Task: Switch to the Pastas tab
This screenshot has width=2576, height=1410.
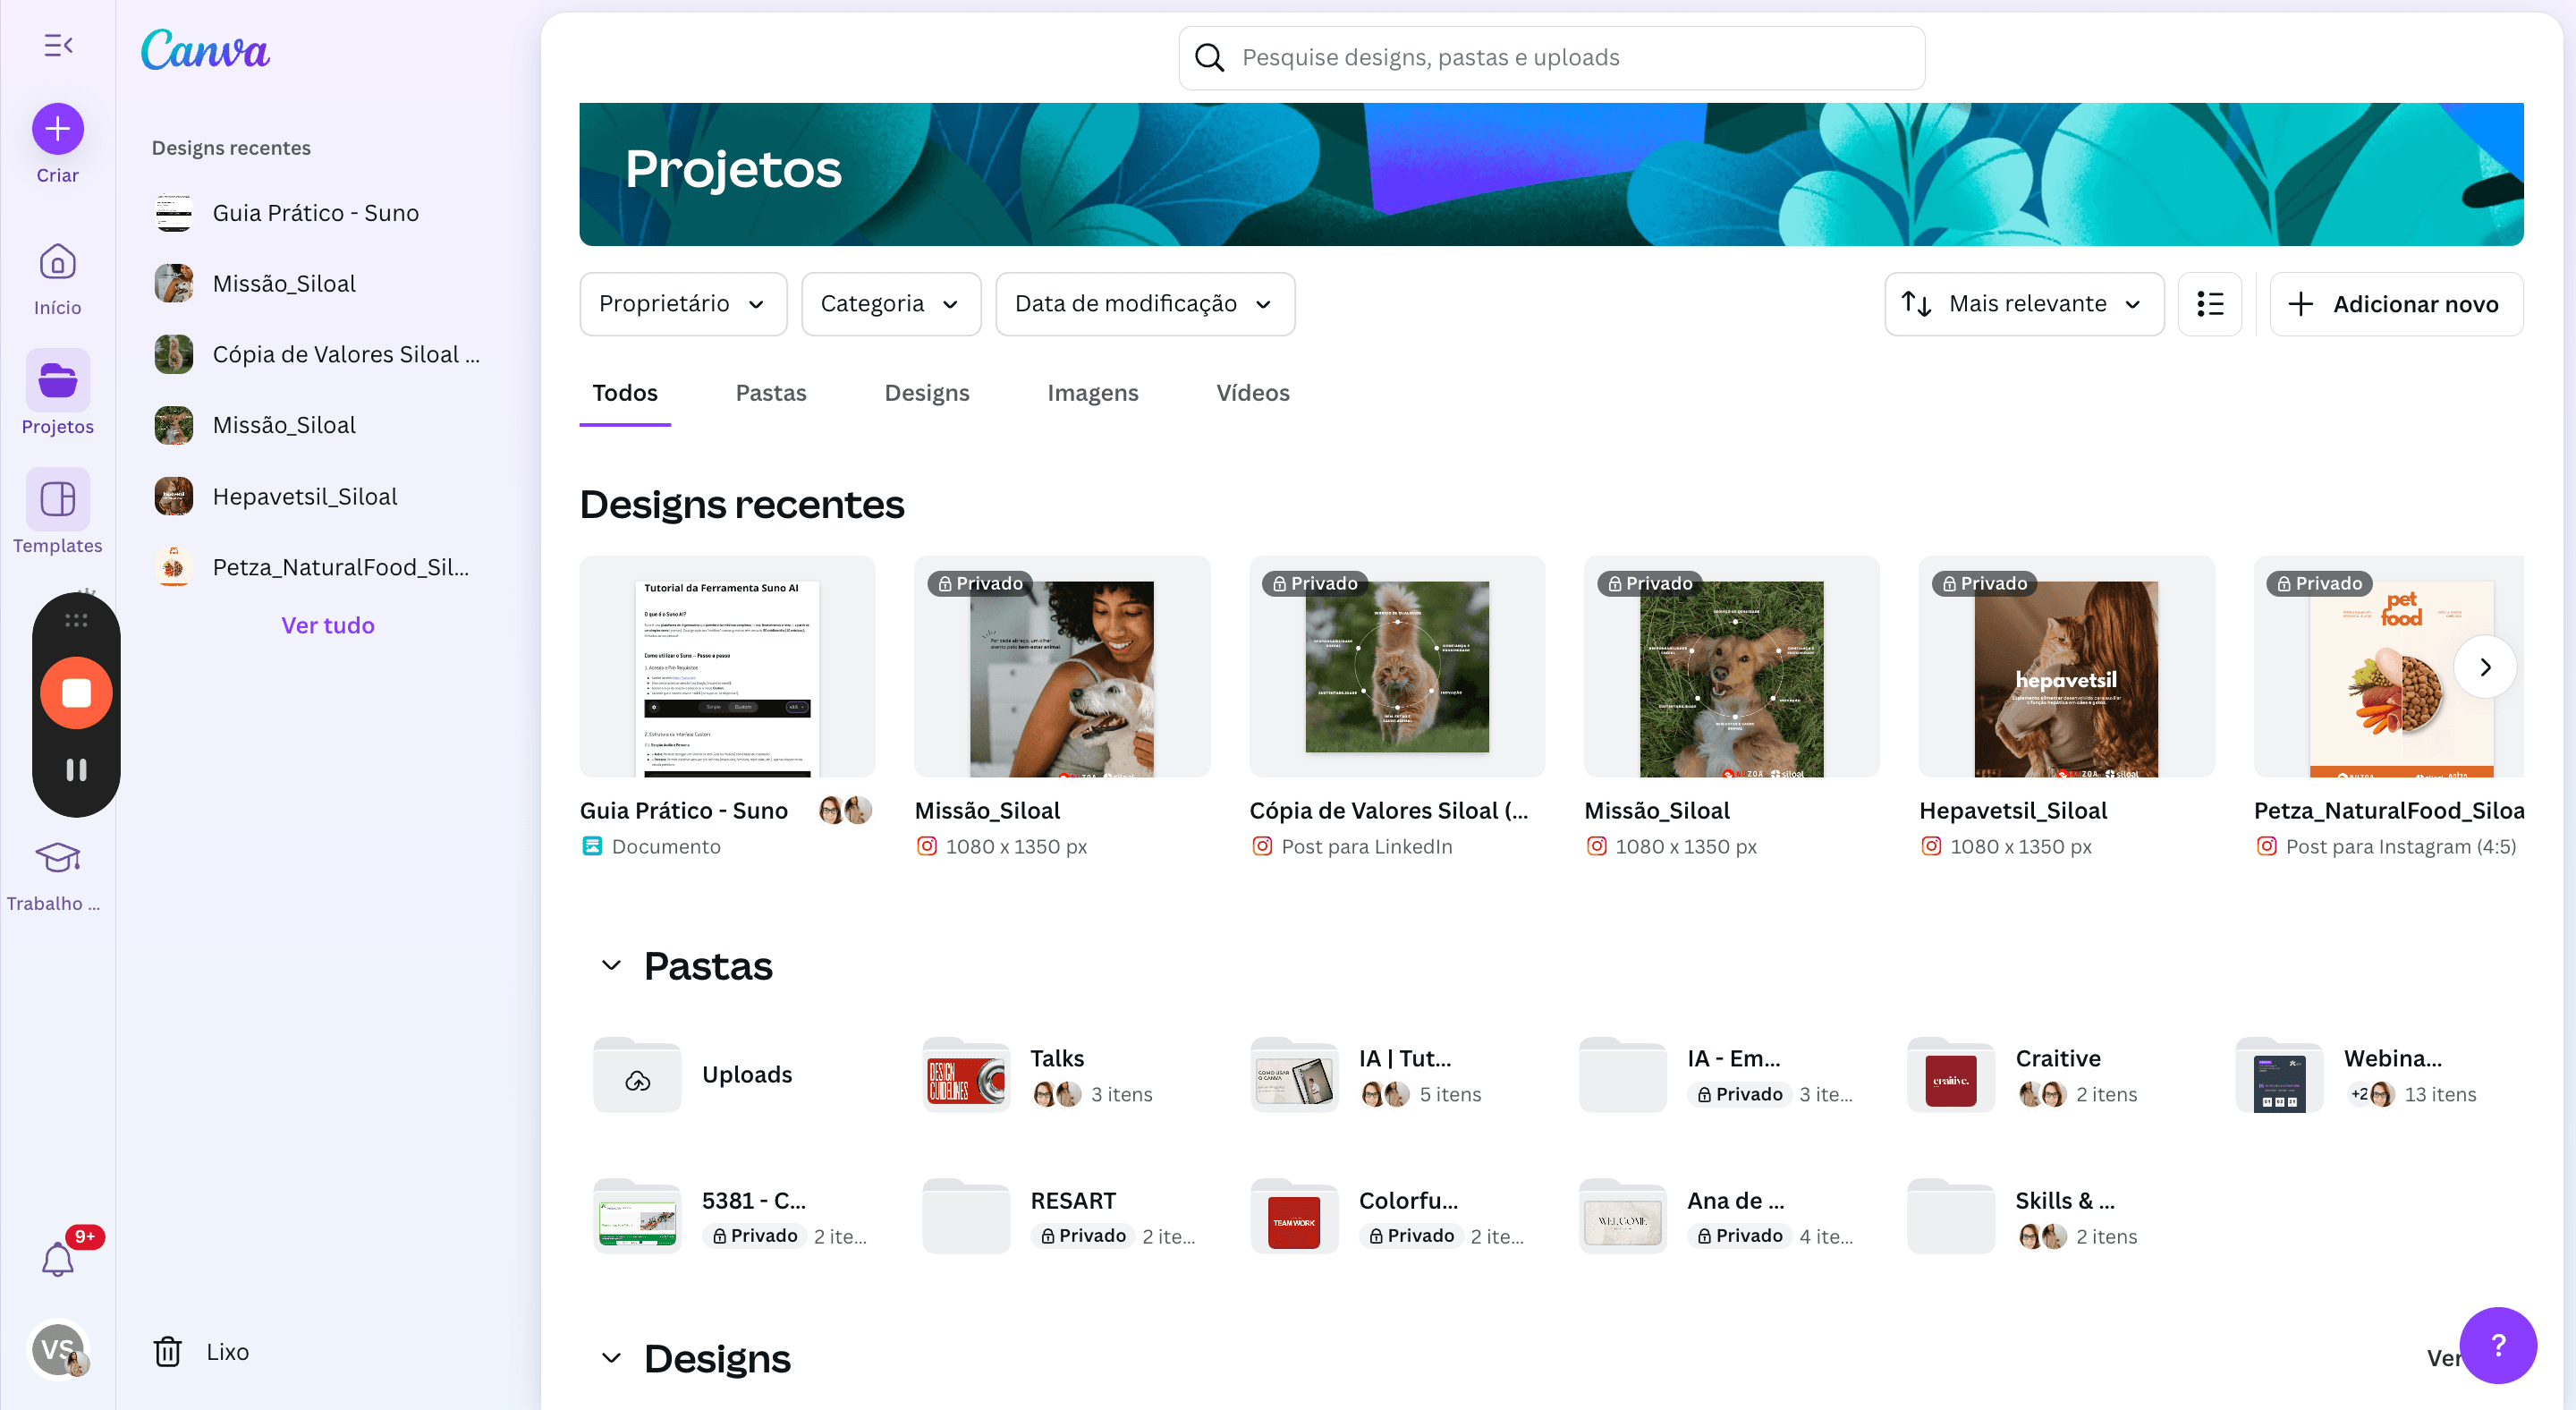Action: pos(771,393)
